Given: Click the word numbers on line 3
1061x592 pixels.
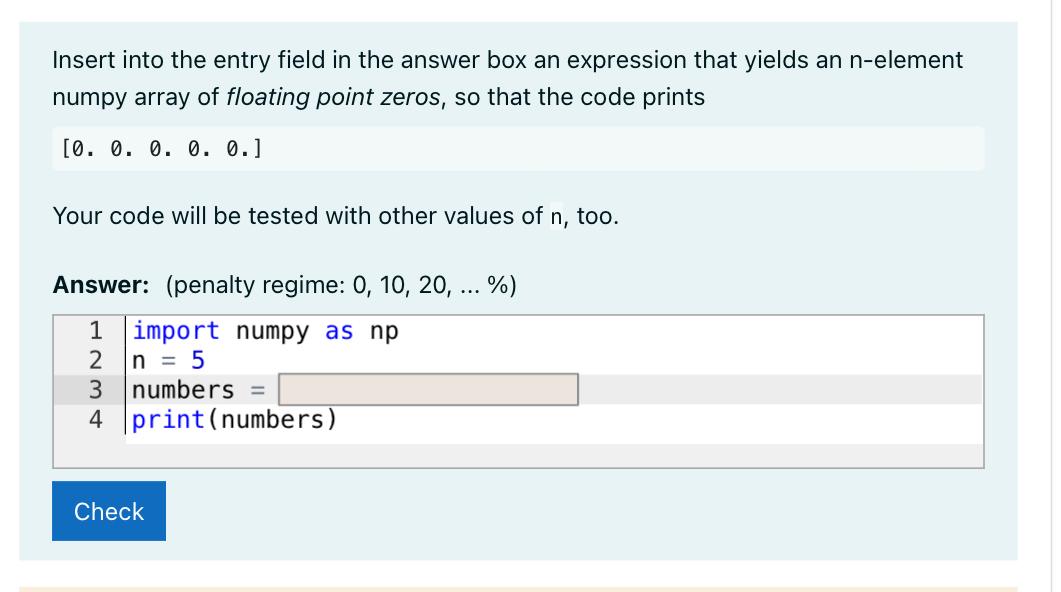Looking at the screenshot, I should point(183,390).
